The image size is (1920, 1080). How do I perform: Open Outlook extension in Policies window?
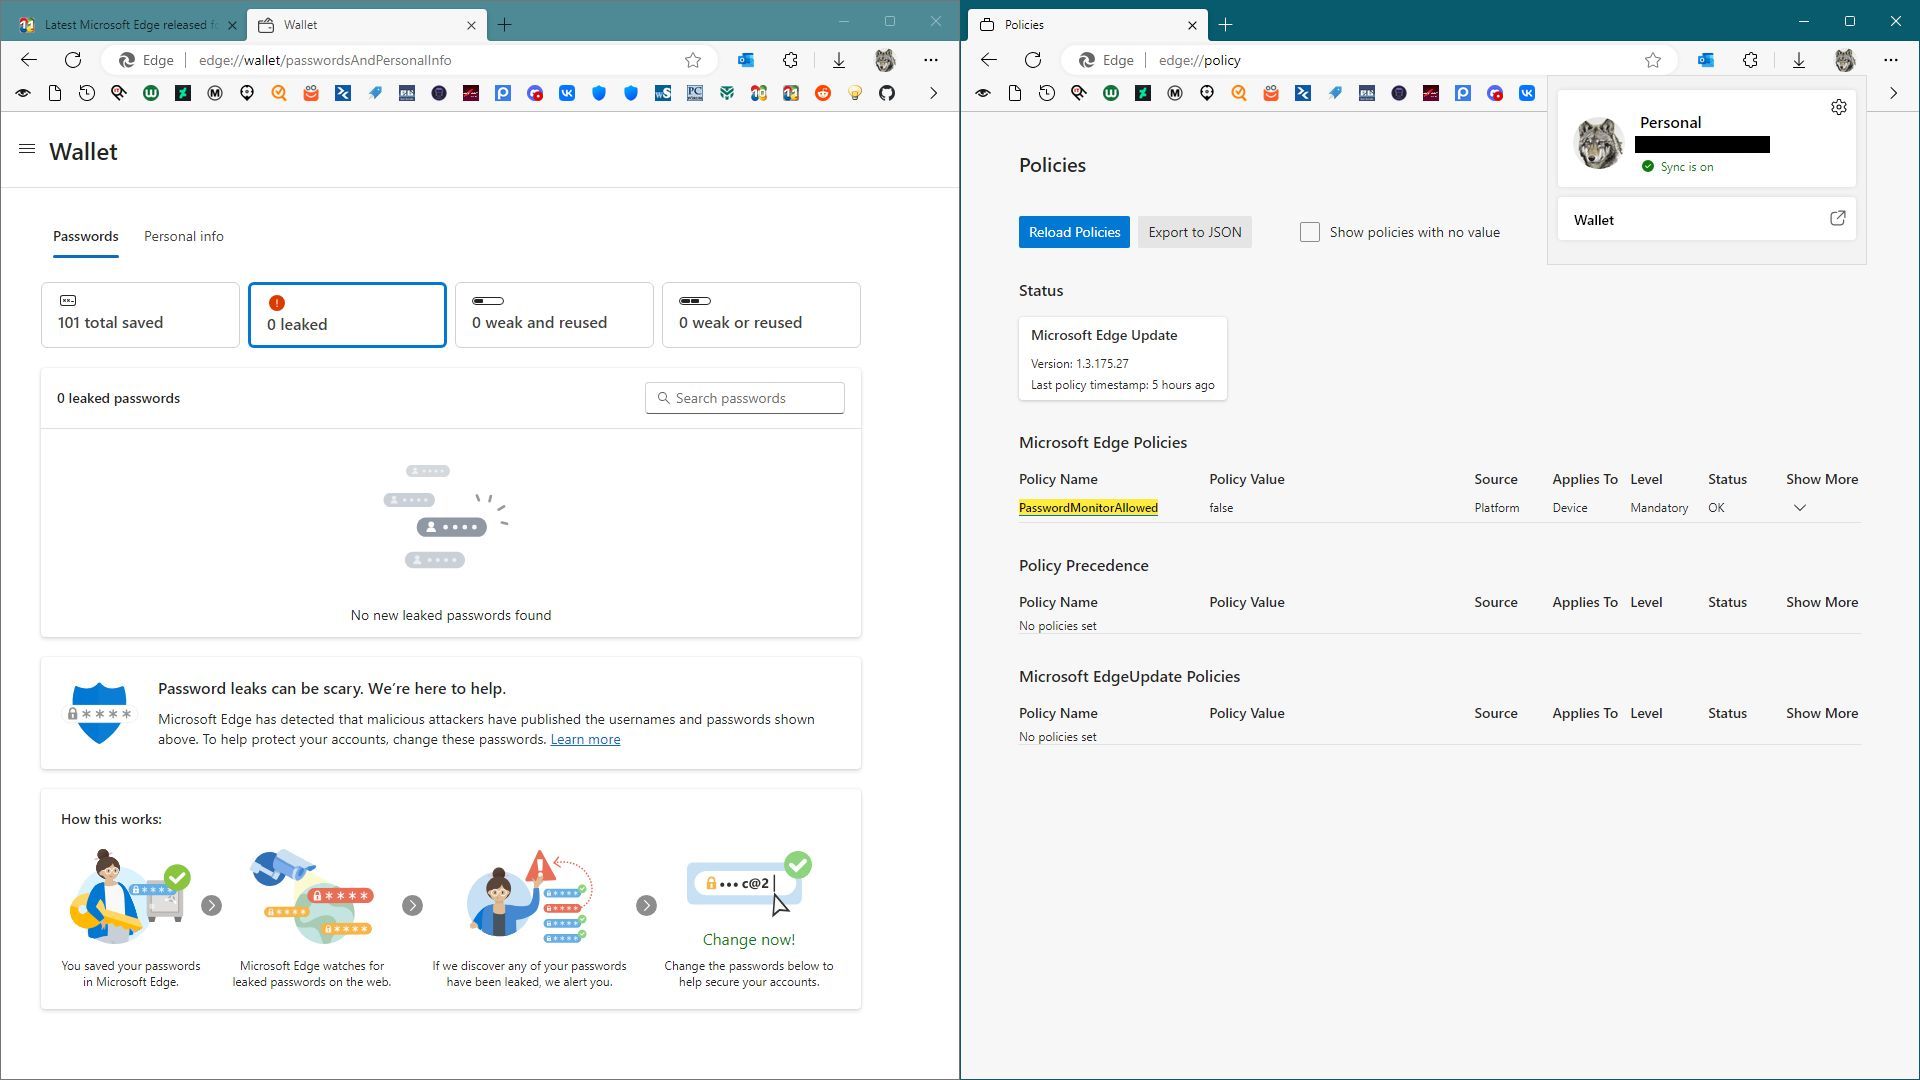click(x=1706, y=60)
